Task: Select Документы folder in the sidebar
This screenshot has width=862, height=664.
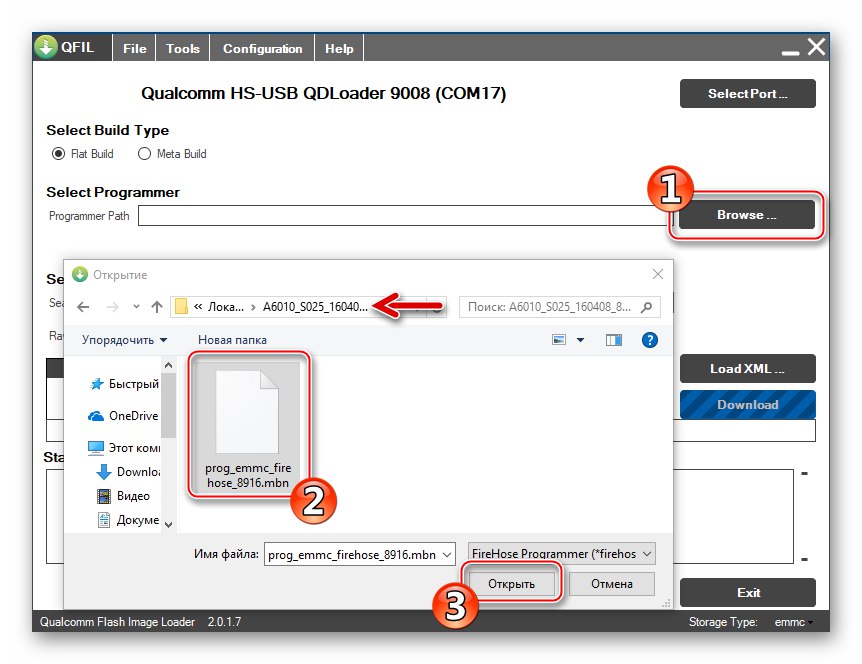Action: tap(128, 520)
